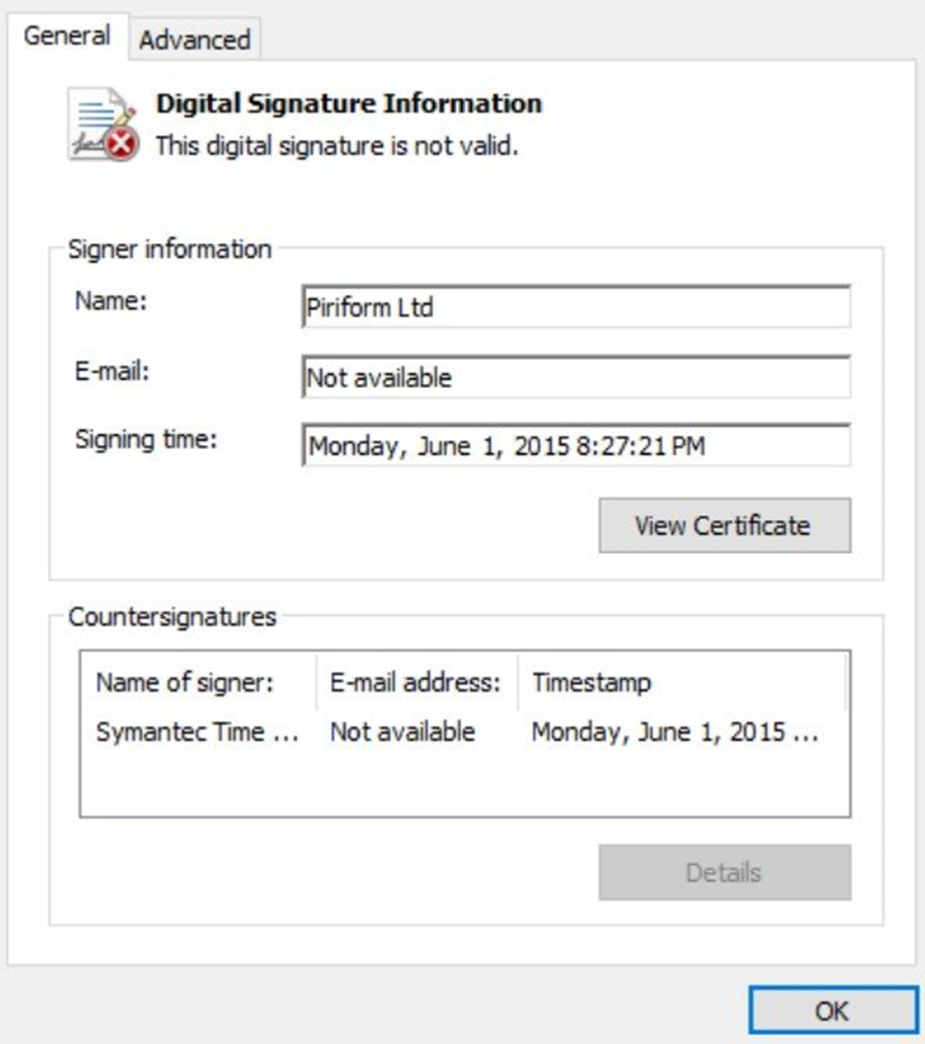Click the 'Digital Signature Information' heading

pyautogui.click(x=349, y=104)
